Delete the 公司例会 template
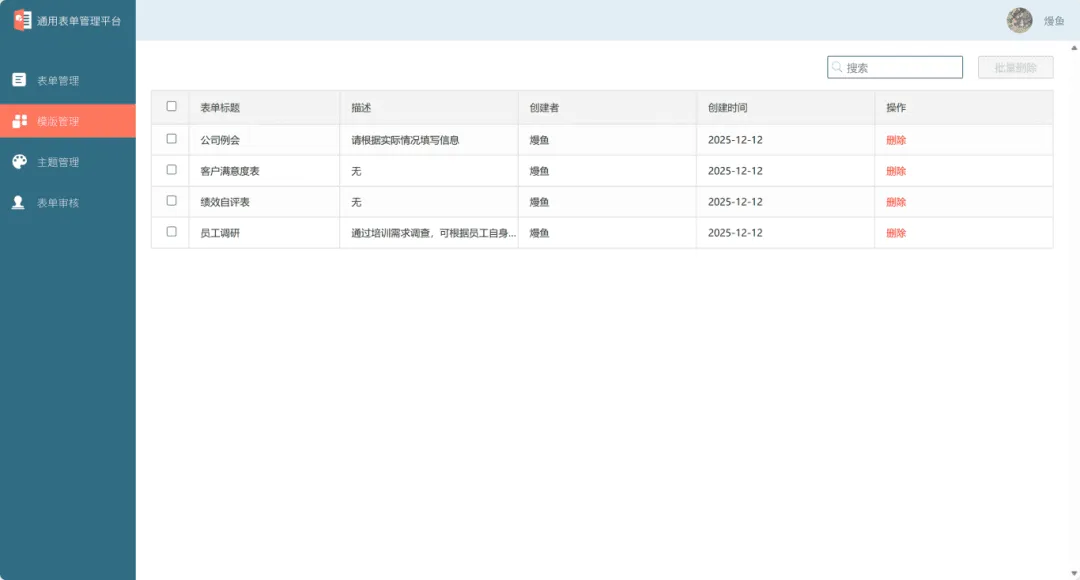1080x580 pixels. point(896,140)
